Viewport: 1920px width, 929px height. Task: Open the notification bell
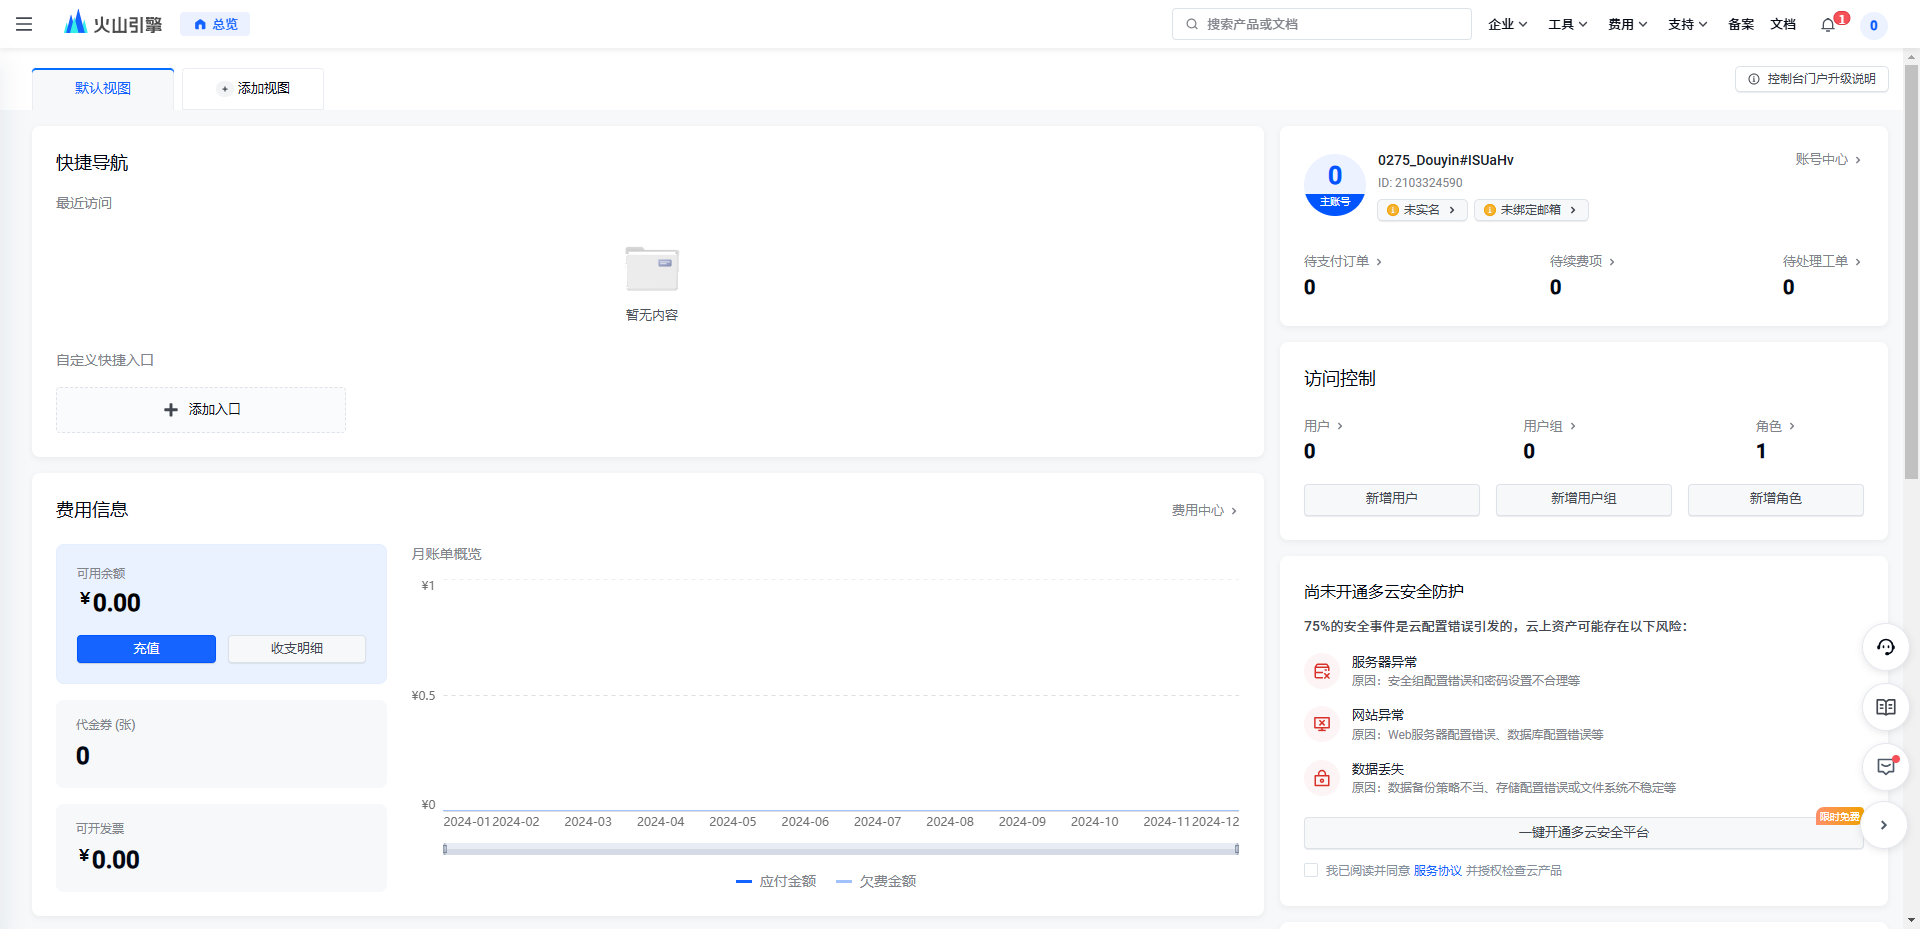point(1828,25)
